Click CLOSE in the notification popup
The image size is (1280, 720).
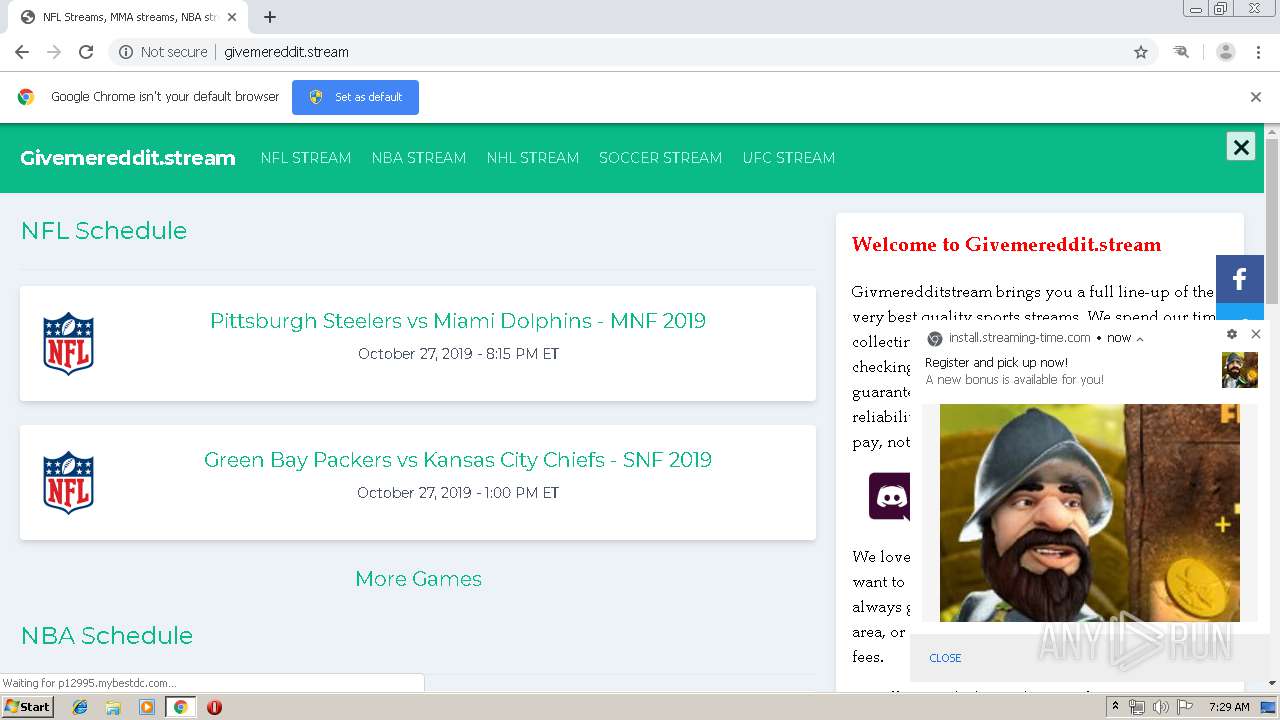(945, 658)
